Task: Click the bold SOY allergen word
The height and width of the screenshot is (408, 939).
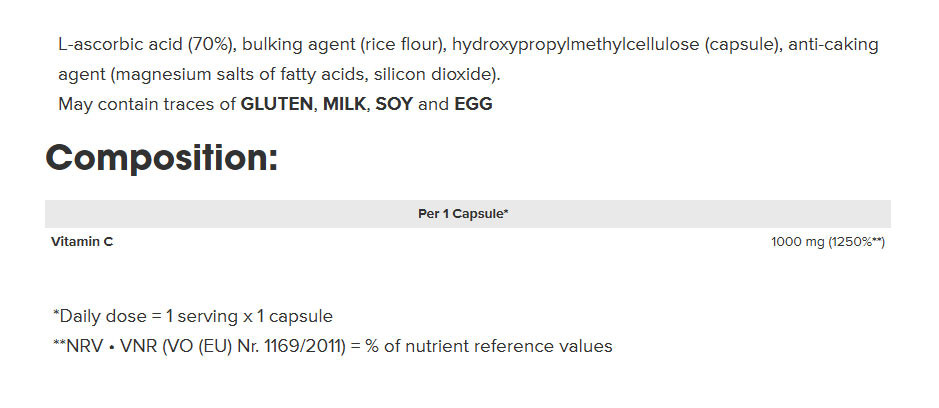Action: coord(394,104)
